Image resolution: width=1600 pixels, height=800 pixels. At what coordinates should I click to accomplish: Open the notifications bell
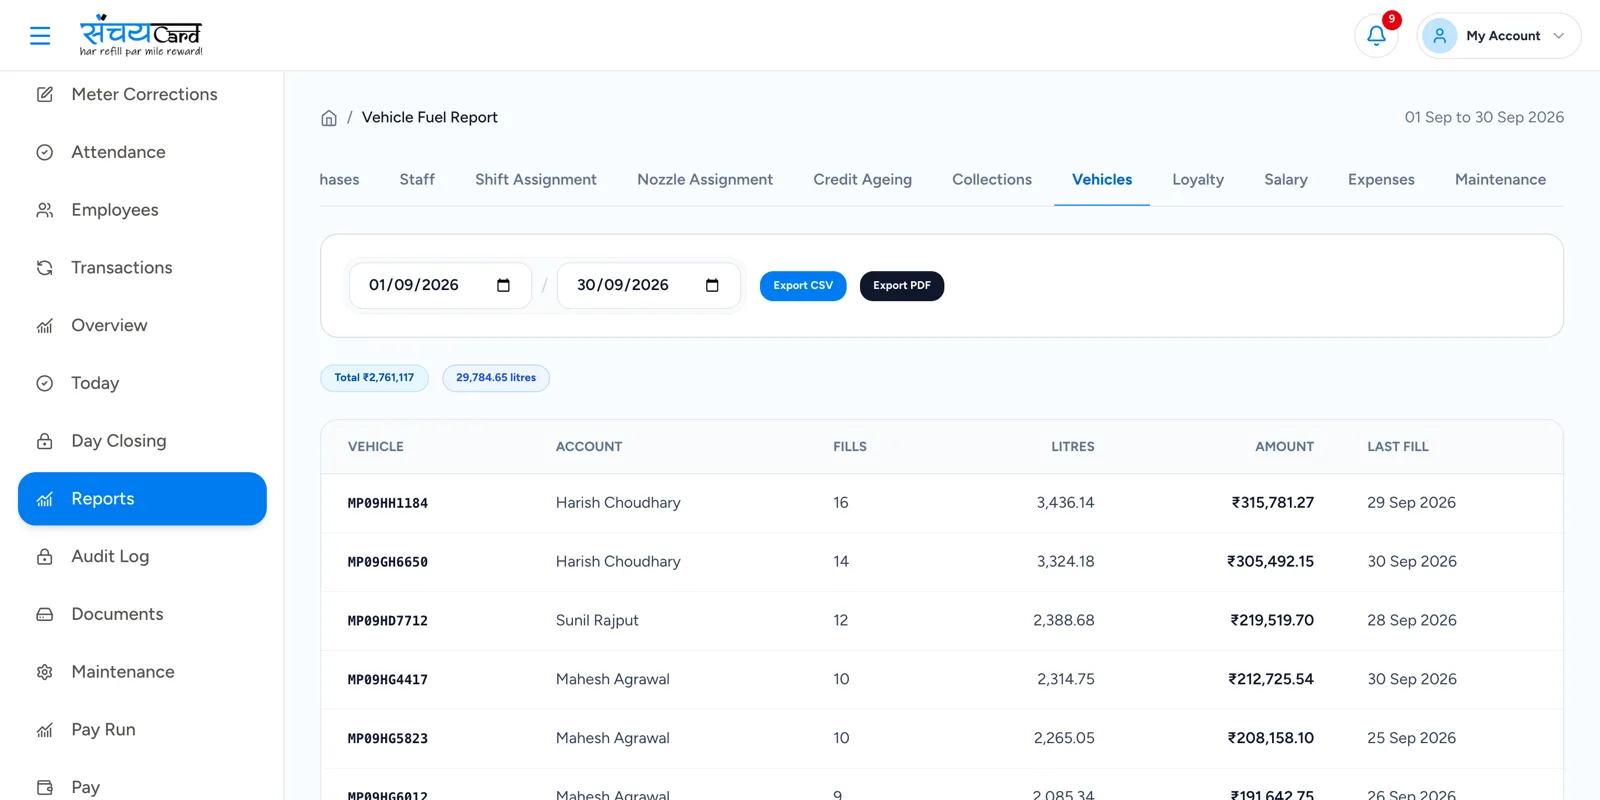(x=1376, y=36)
